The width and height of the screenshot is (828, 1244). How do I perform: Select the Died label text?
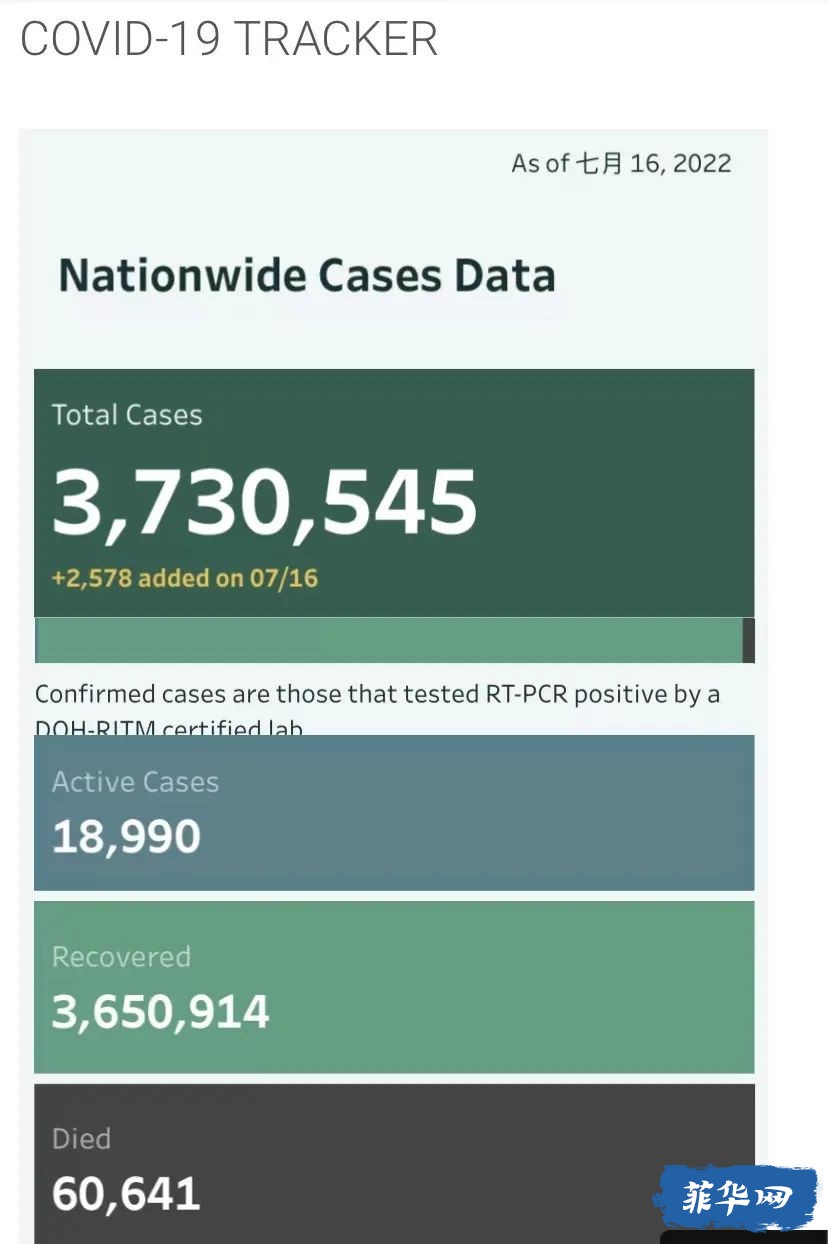(x=81, y=1139)
